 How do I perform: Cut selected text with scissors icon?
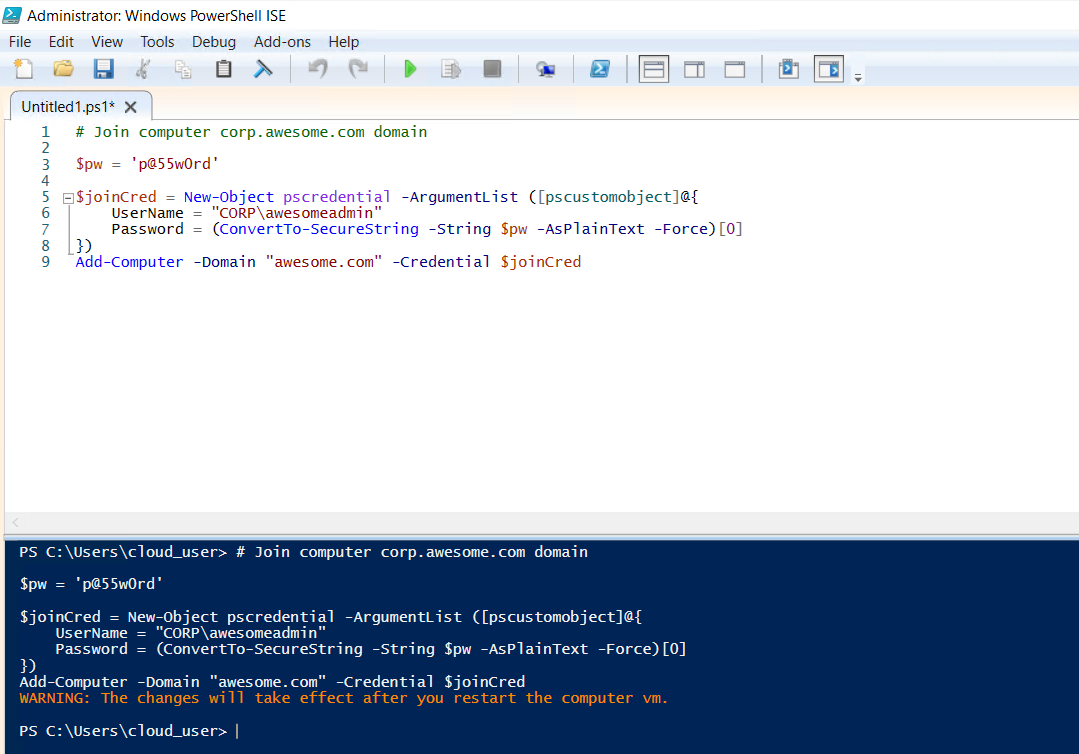pyautogui.click(x=143, y=69)
